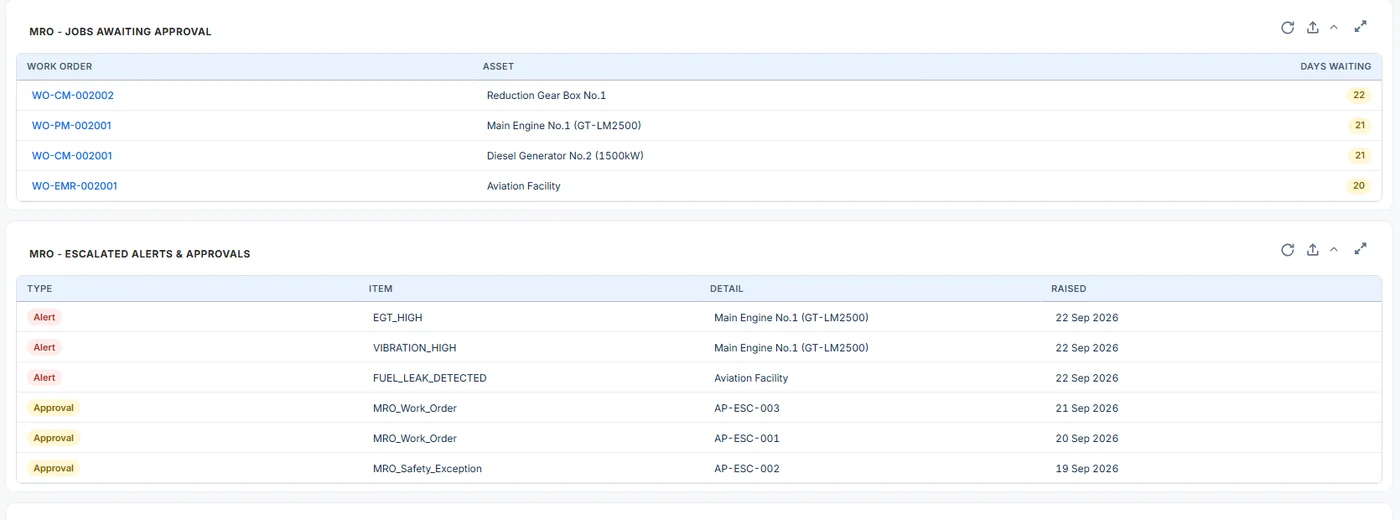Click the Alert badge for EGT_HIGH
This screenshot has height=520, width=1400.
(44, 318)
